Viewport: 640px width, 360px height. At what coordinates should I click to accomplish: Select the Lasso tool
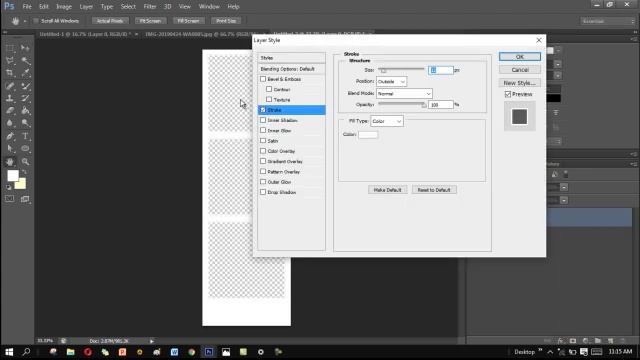10,61
